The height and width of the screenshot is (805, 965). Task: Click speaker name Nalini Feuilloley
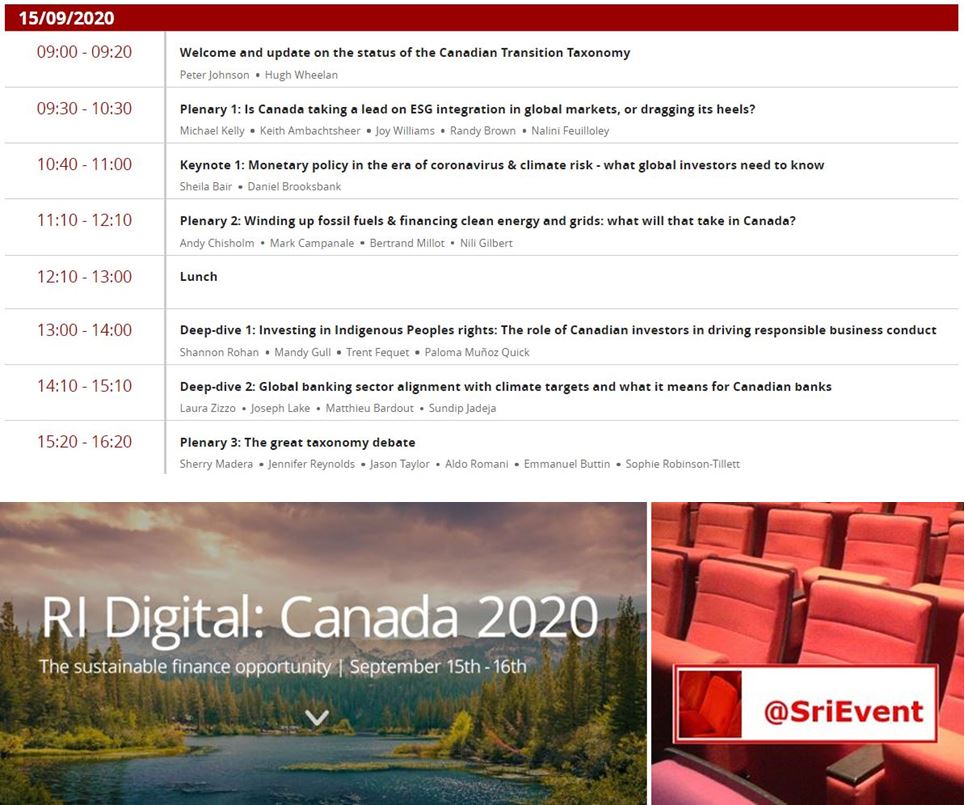[570, 131]
